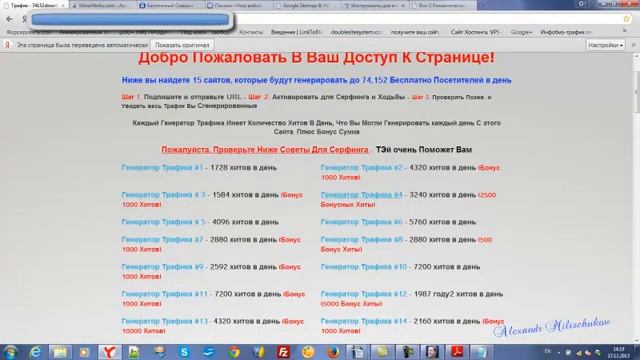Image resolution: width=640 pixels, height=360 pixels.
Task: Open Генератор Трафика #13 link
Action: (164, 321)
